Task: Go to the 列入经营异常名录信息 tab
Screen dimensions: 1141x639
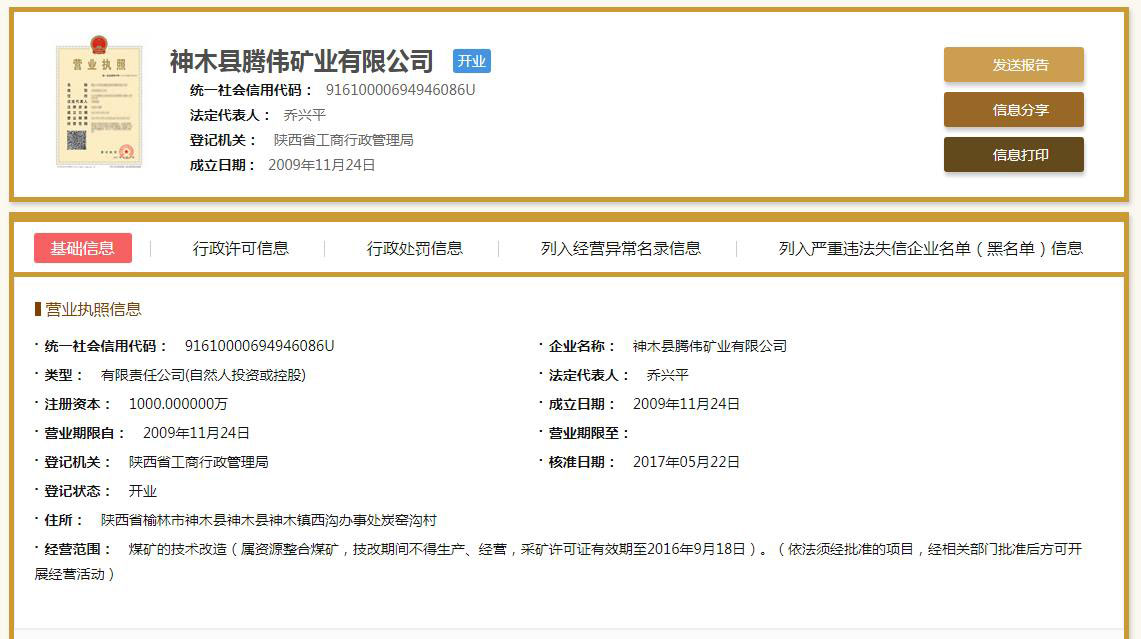Action: pyautogui.click(x=620, y=248)
